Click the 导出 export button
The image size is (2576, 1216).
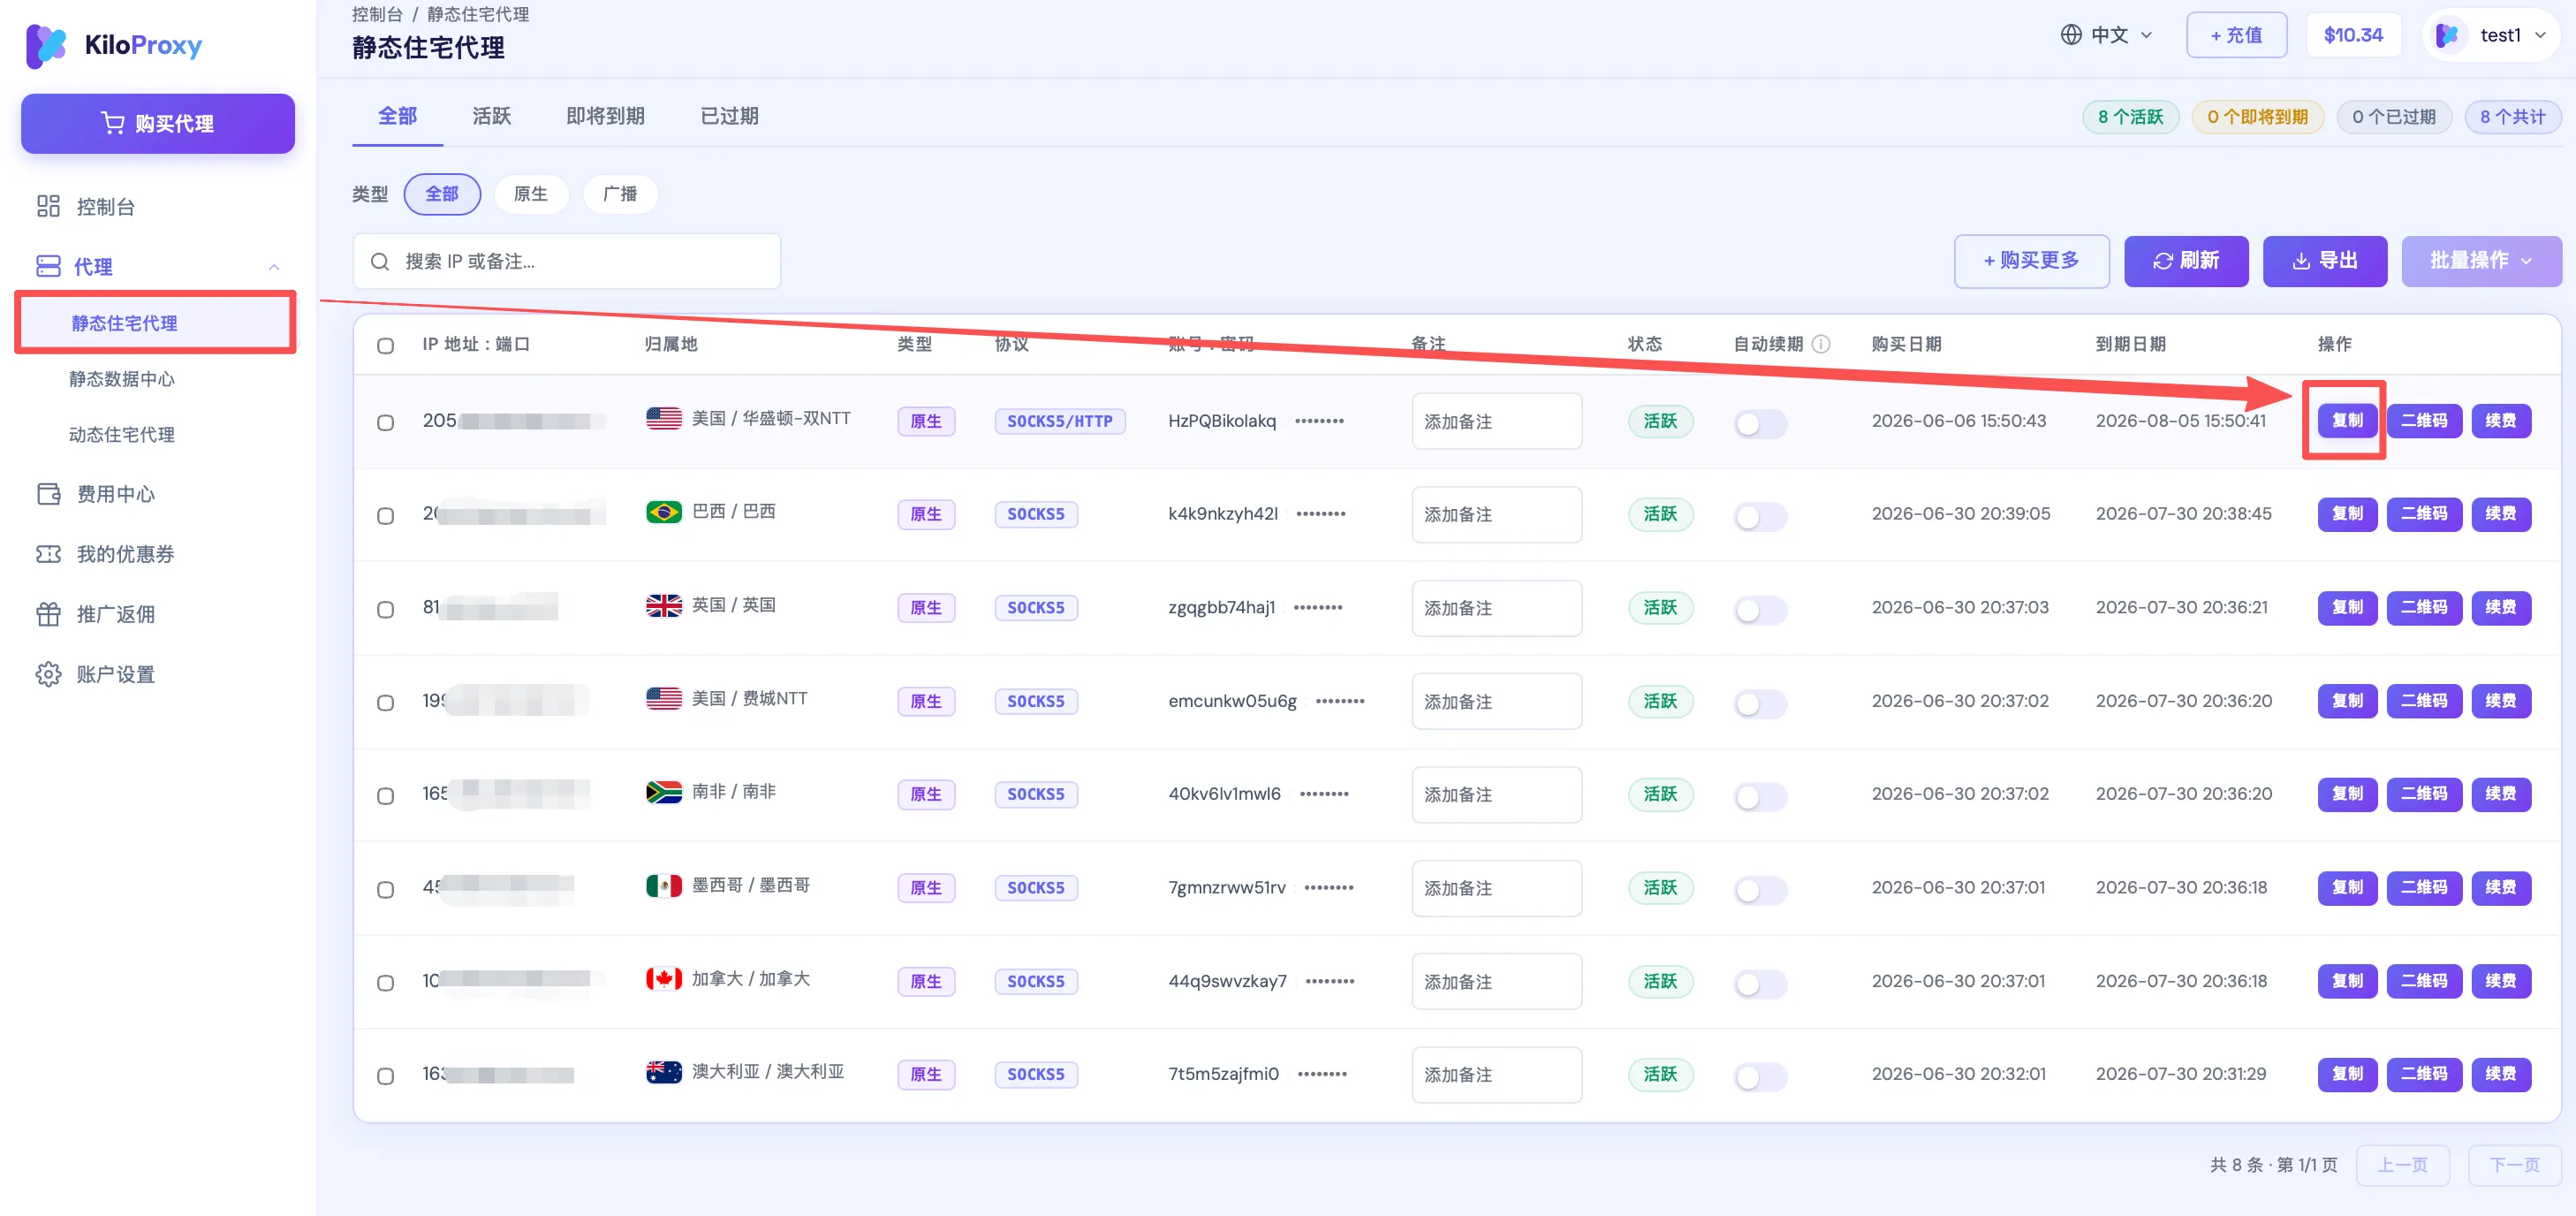click(x=2325, y=261)
